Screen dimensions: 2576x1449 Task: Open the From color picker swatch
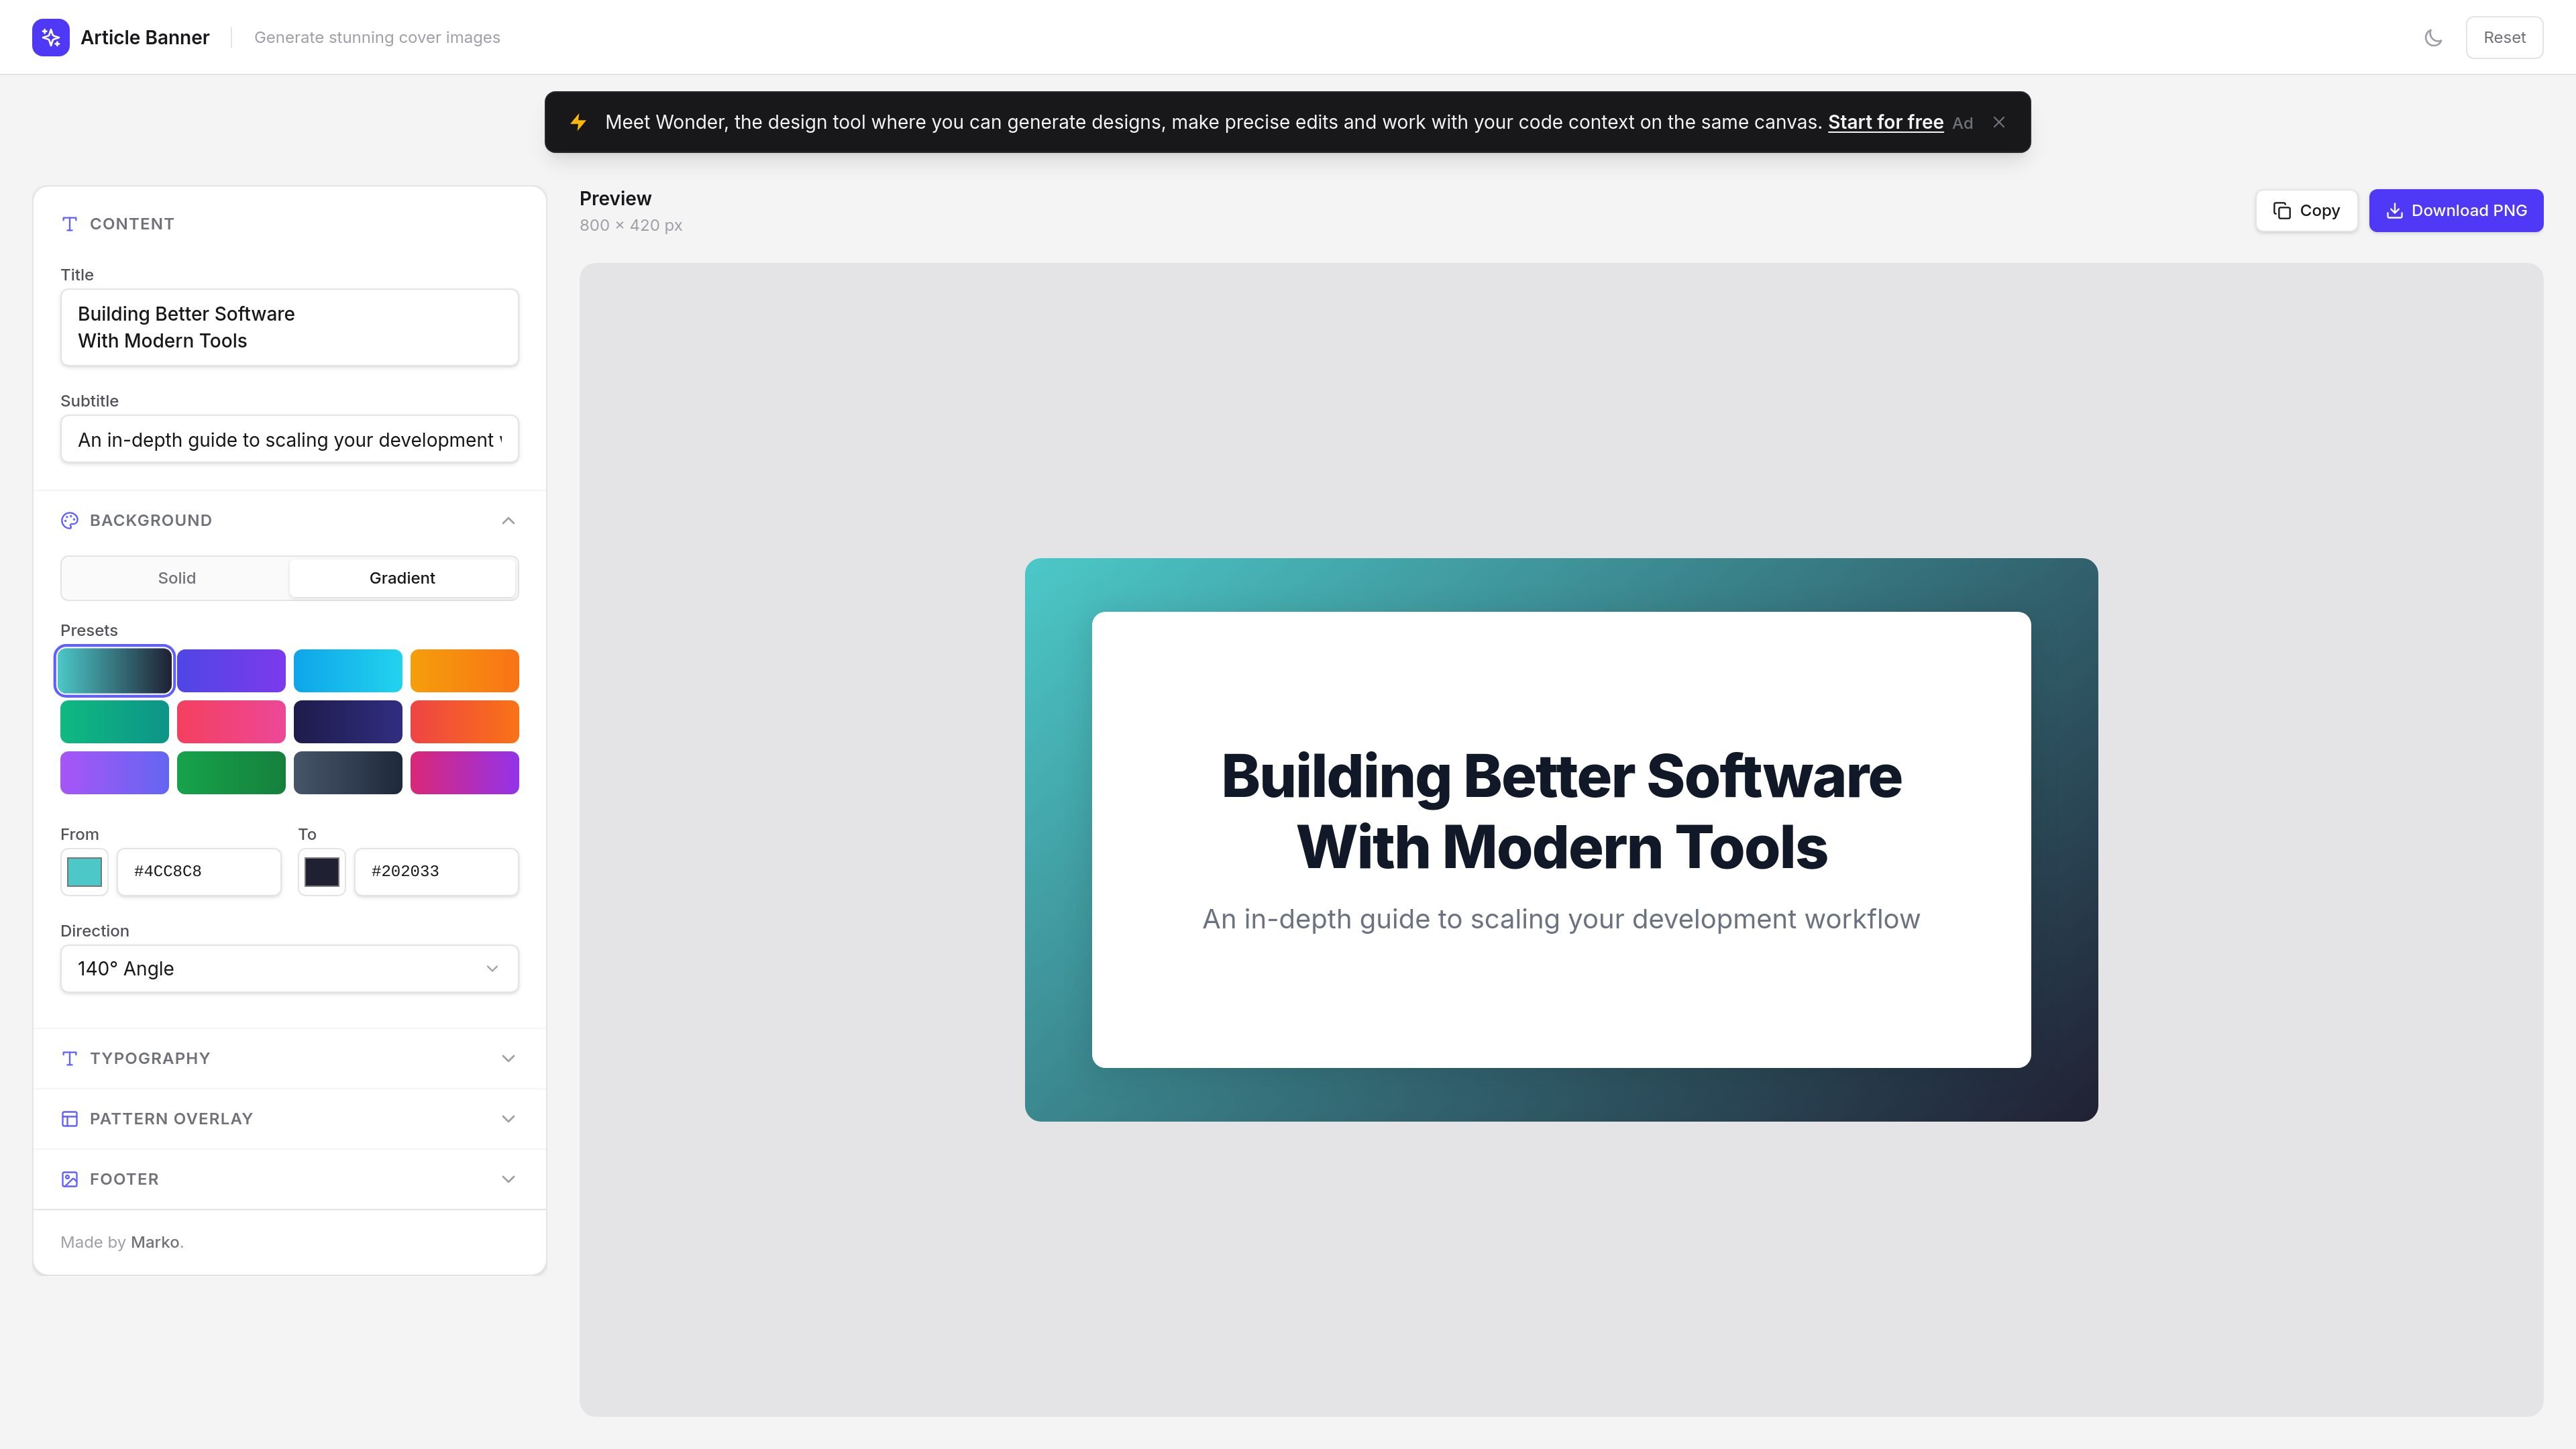point(84,872)
